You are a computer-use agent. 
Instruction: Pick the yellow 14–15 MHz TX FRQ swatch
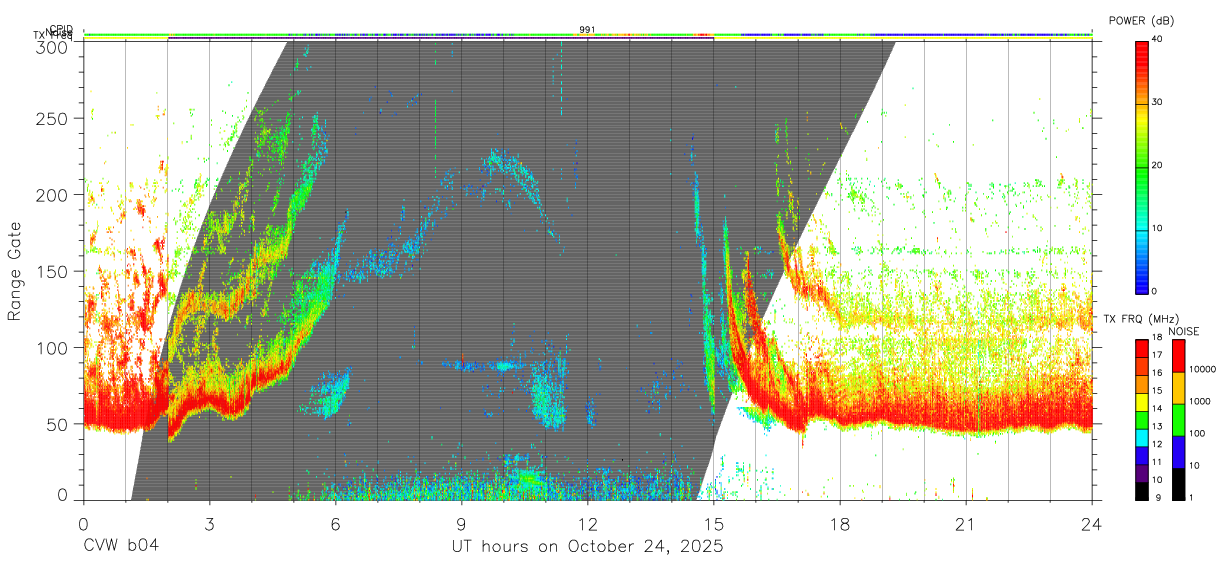[x=1143, y=402]
